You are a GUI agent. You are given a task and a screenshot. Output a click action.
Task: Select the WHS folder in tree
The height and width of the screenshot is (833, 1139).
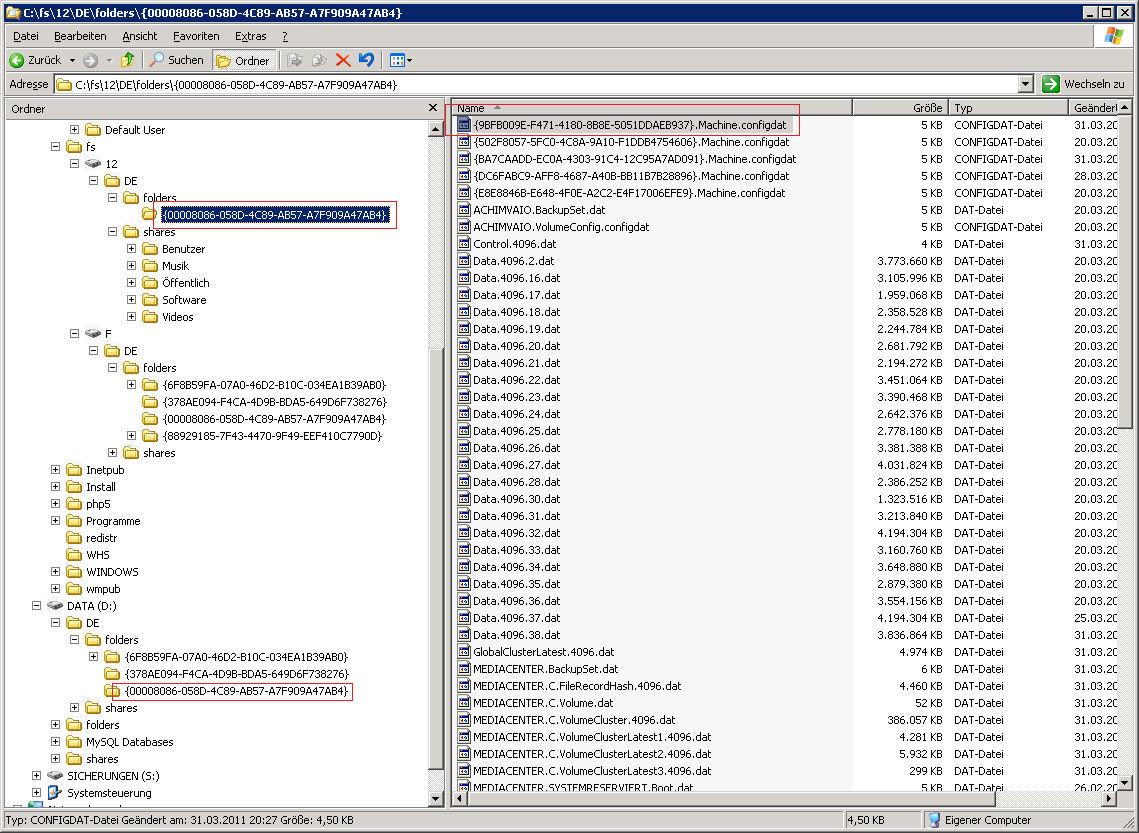(97, 555)
